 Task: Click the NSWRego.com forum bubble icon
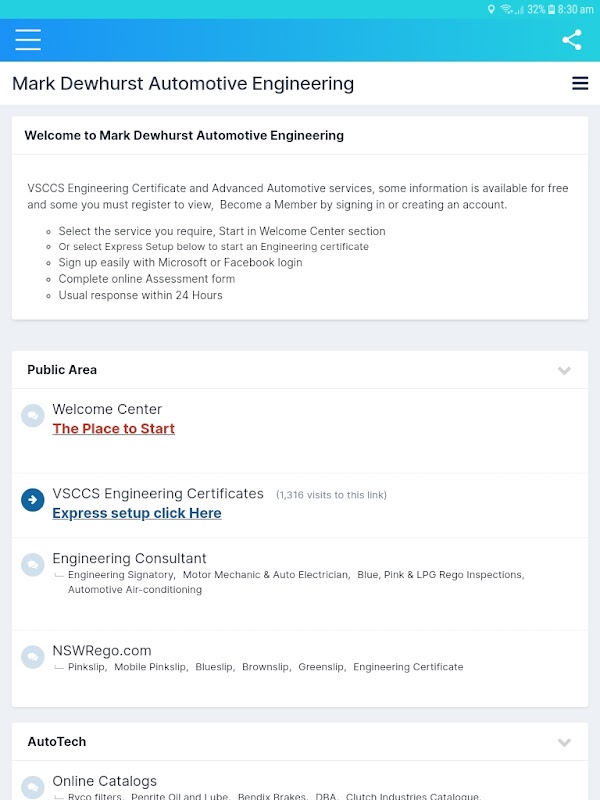(x=33, y=656)
